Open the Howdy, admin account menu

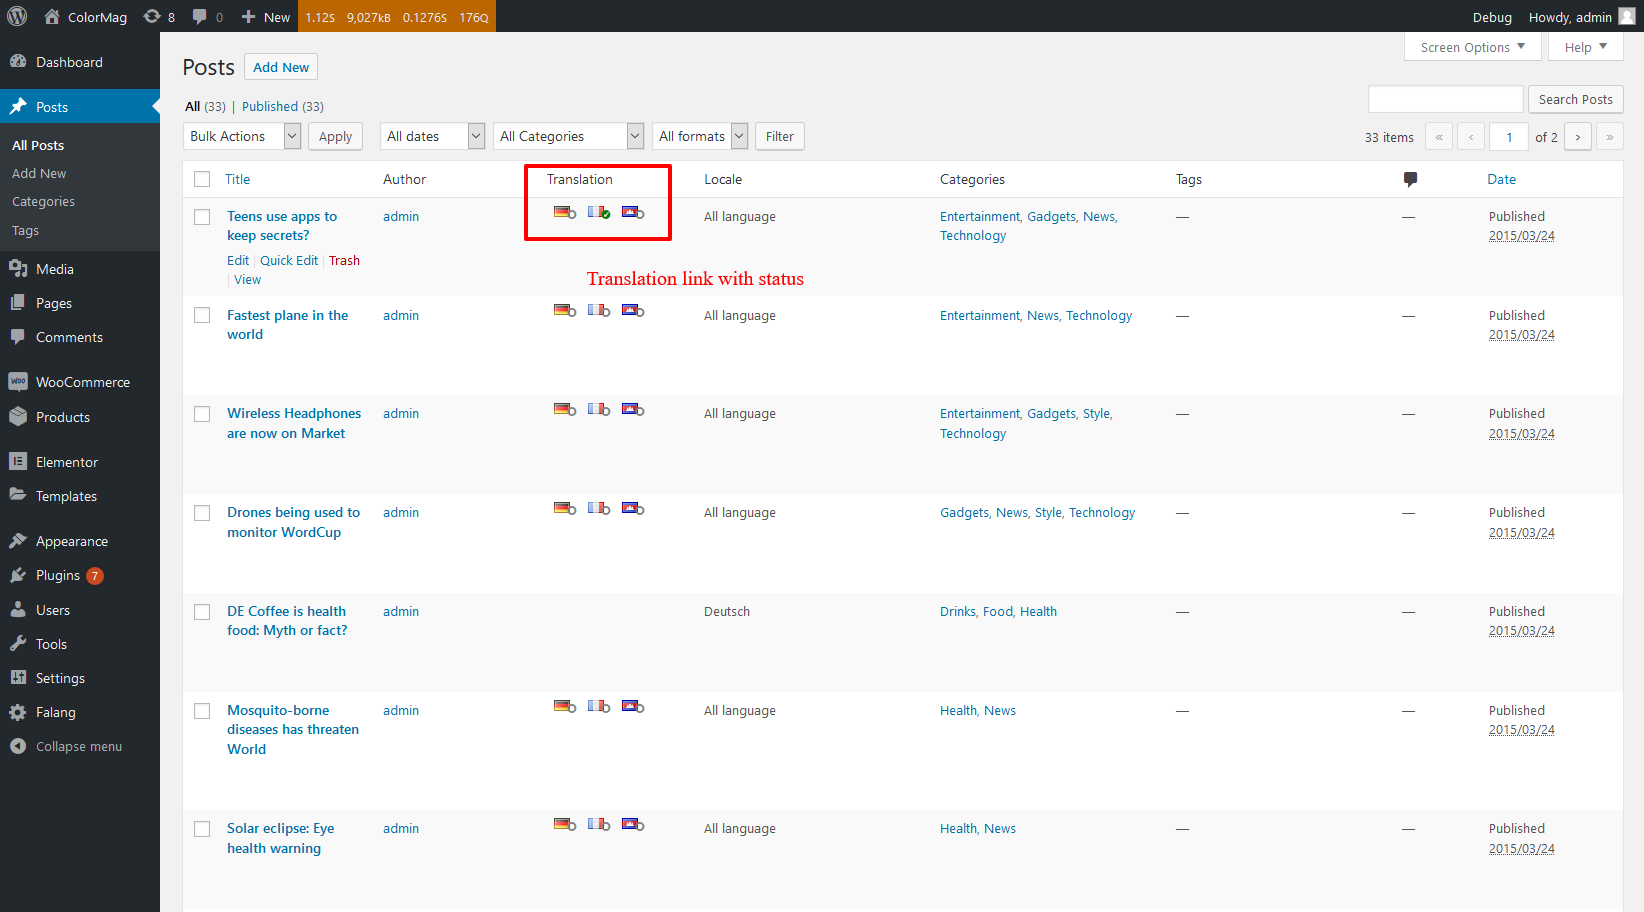click(1582, 16)
